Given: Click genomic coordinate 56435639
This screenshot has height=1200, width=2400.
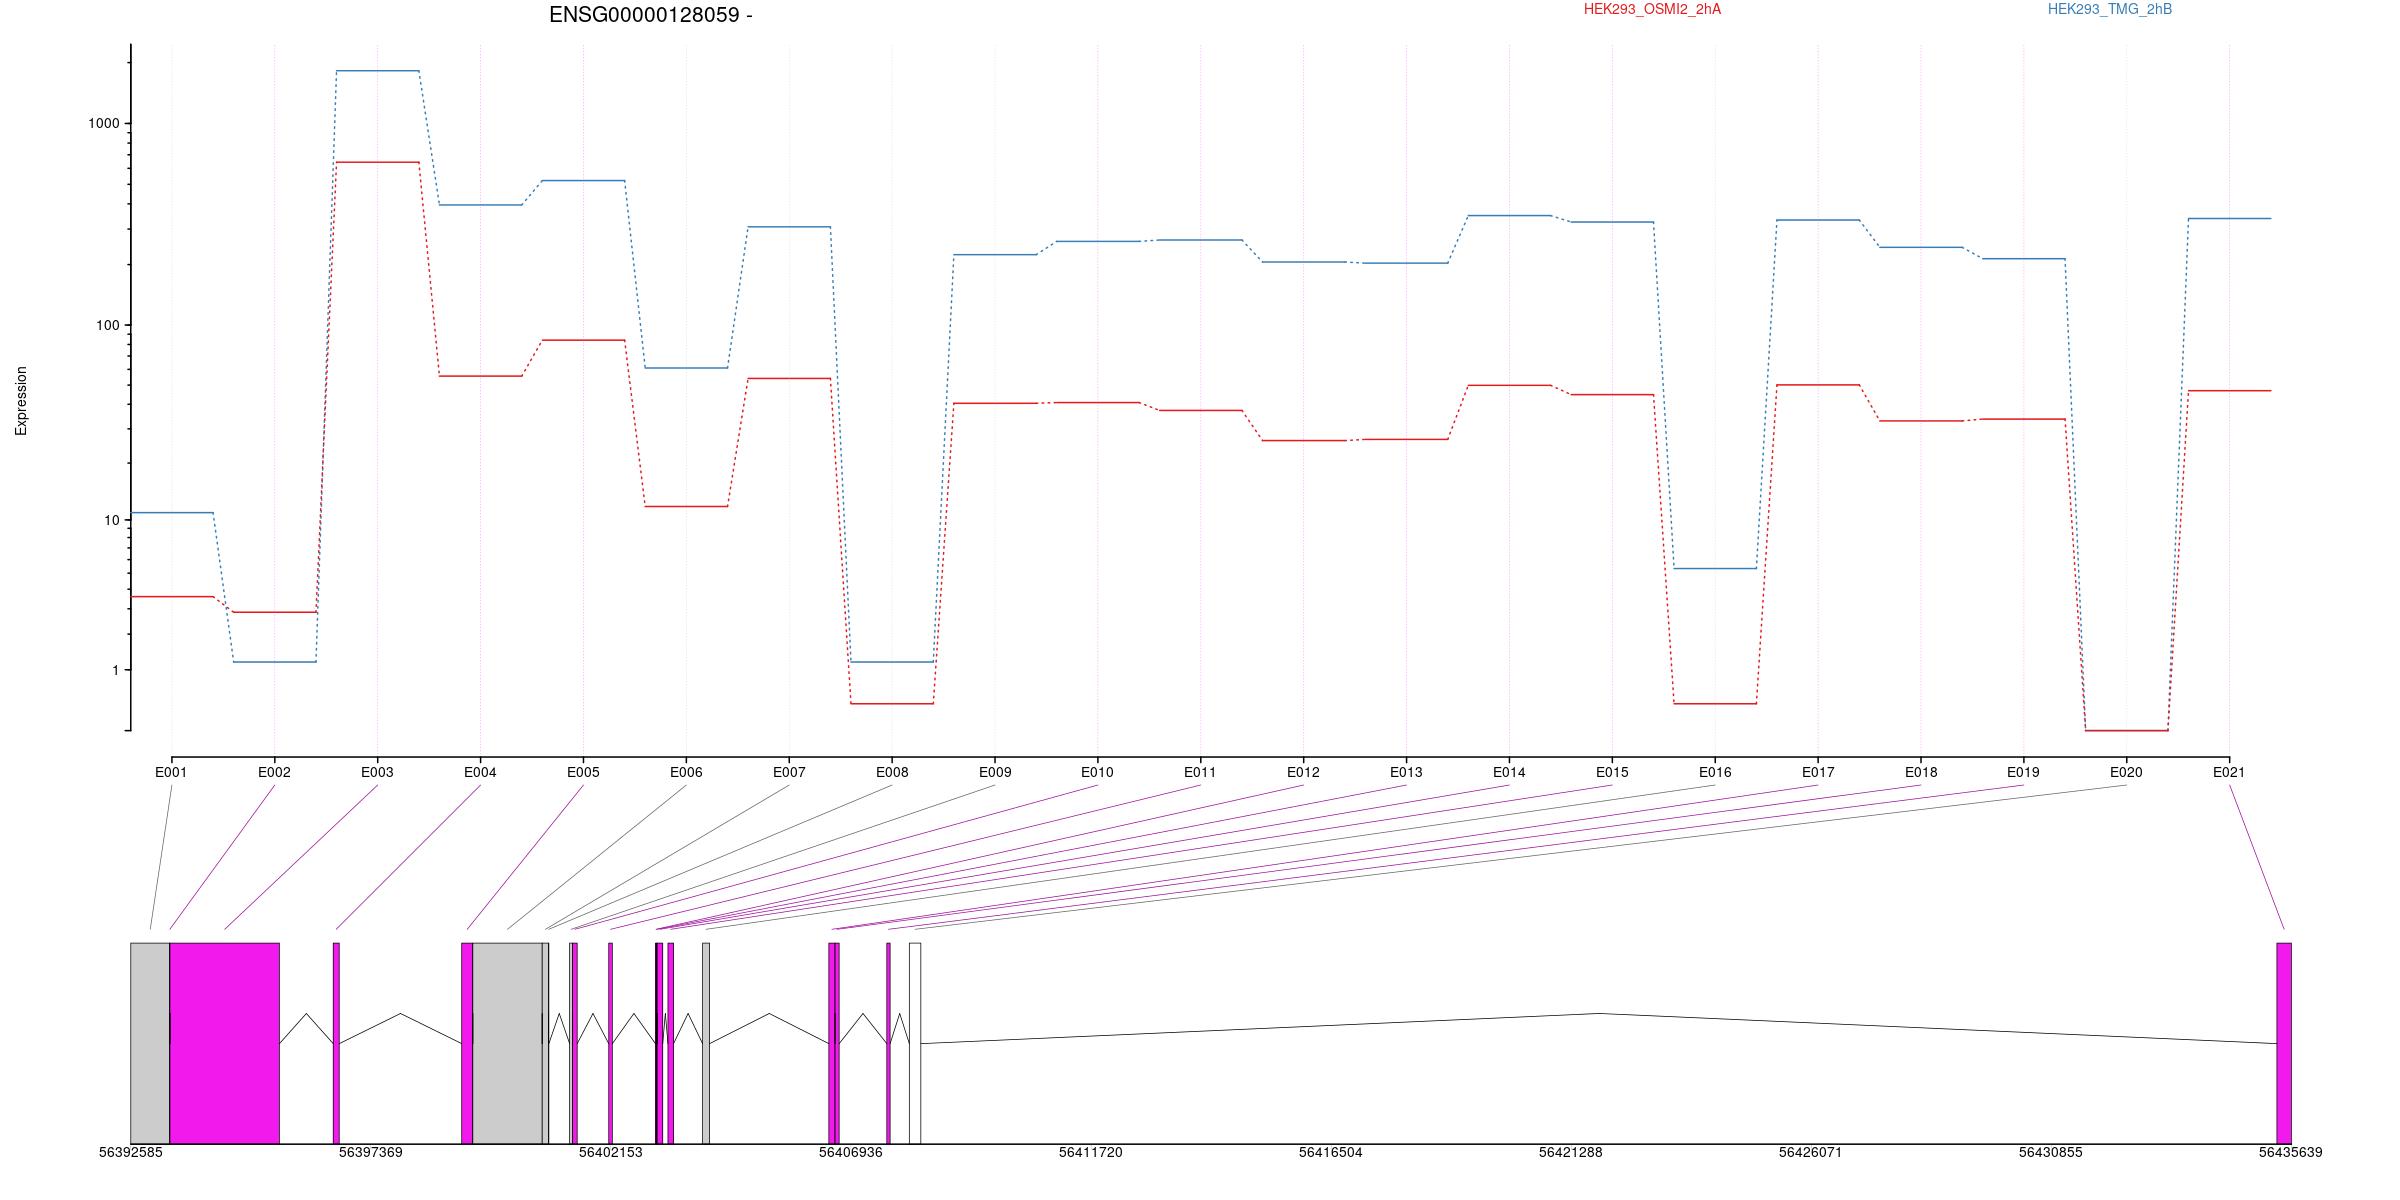Looking at the screenshot, I should tap(2291, 1152).
